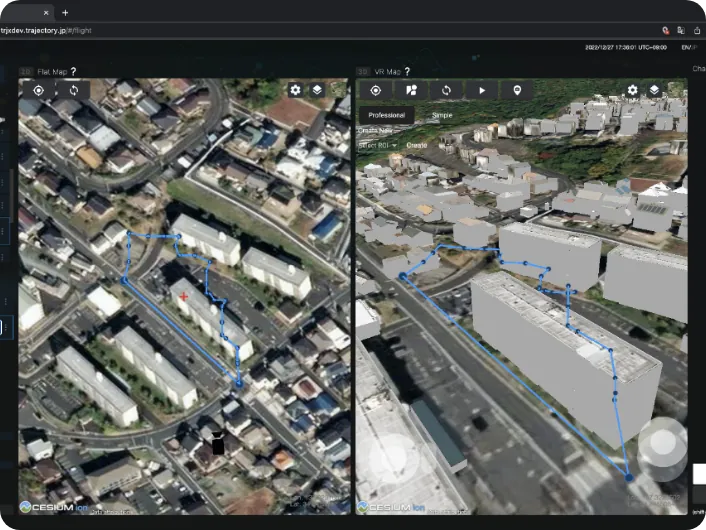The image size is (706, 530).
Task: Click the Cesium ion logo on Flat Map
Action: pyautogui.click(x=54, y=507)
